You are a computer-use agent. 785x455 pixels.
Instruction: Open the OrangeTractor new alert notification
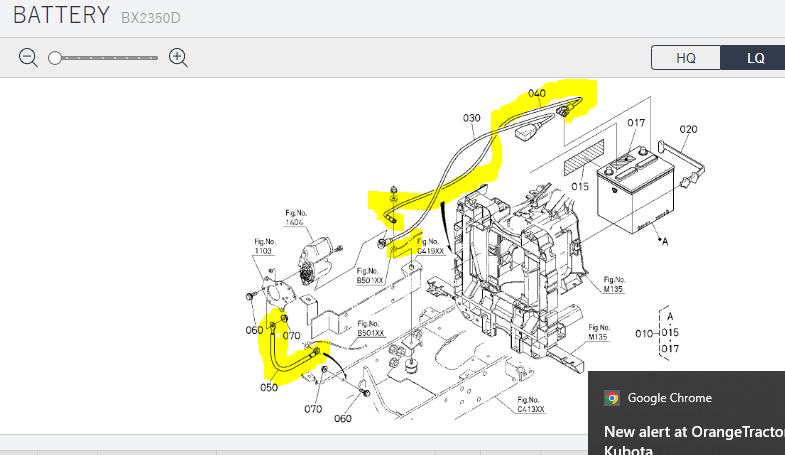(694, 439)
